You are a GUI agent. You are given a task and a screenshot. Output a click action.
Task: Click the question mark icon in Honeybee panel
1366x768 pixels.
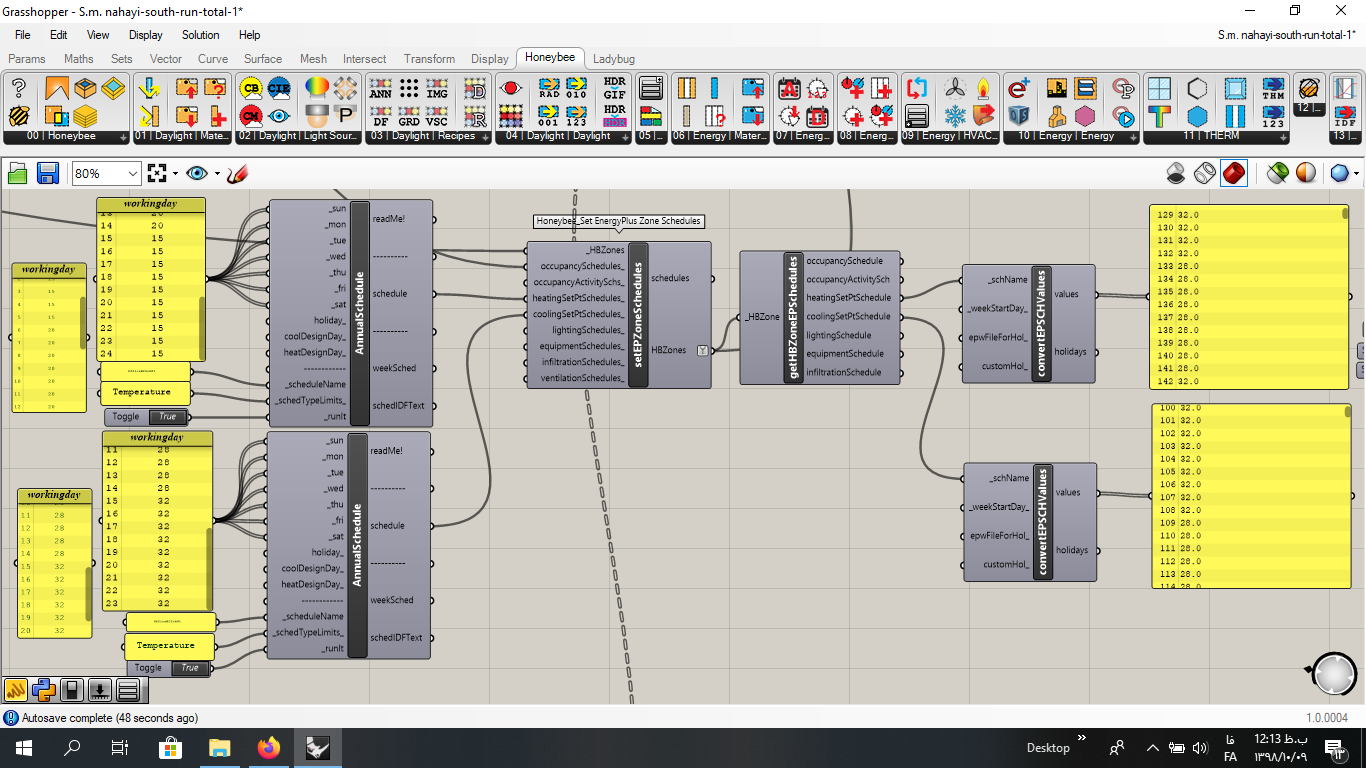pyautogui.click(x=19, y=88)
